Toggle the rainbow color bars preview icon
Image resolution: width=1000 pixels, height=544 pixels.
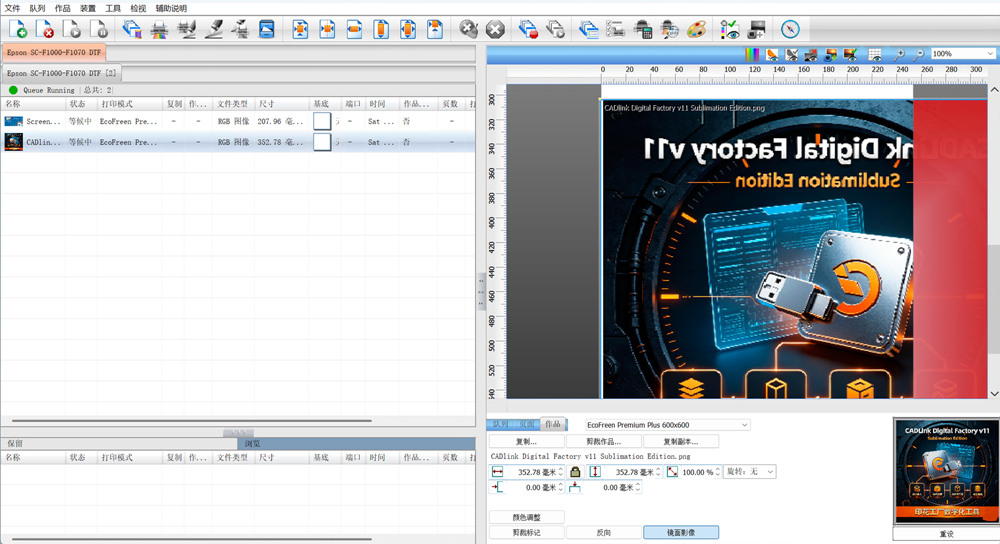pos(753,54)
